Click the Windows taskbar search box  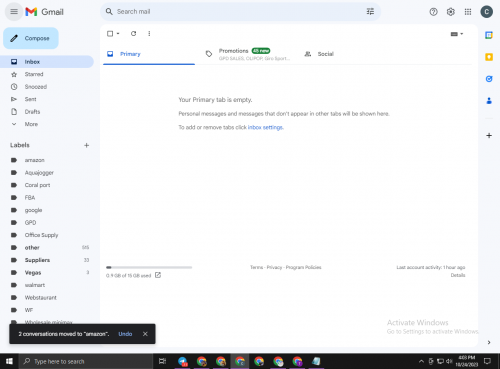click(86, 361)
